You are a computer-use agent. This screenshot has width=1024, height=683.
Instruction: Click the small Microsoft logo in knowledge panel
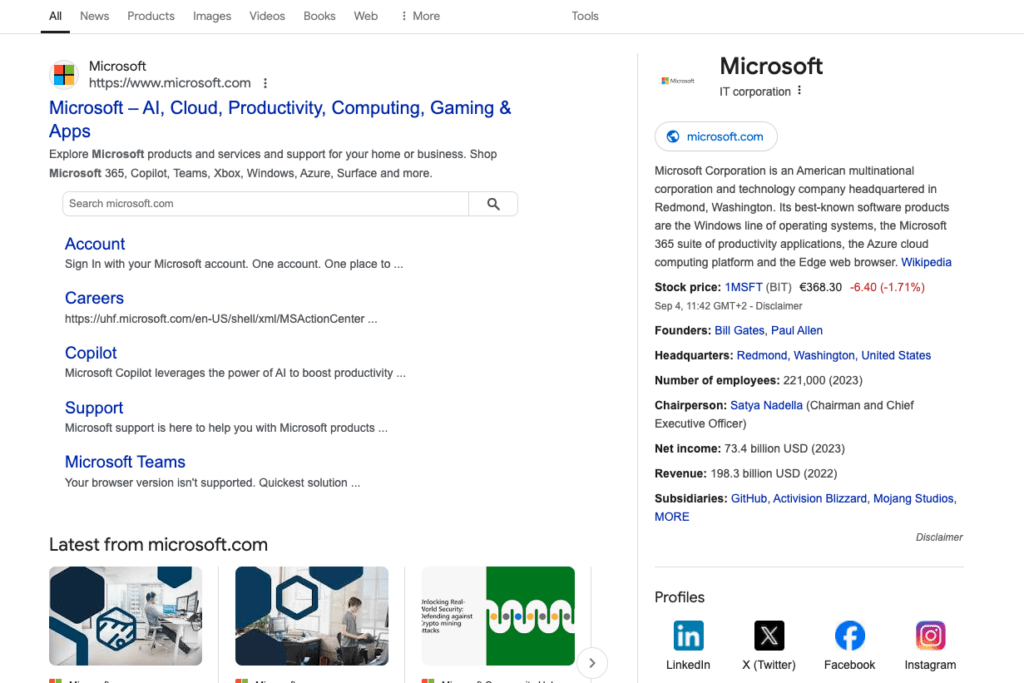[678, 81]
